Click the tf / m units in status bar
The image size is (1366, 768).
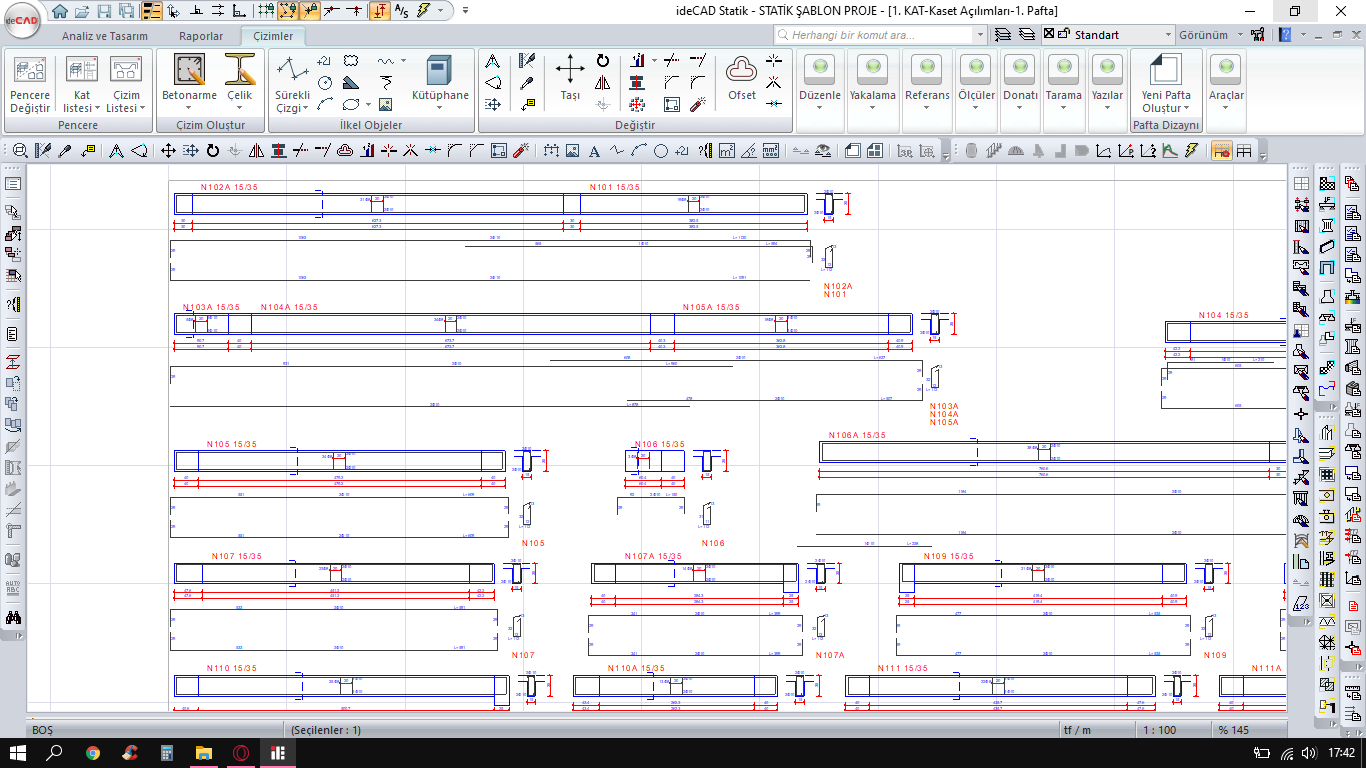[1077, 730]
